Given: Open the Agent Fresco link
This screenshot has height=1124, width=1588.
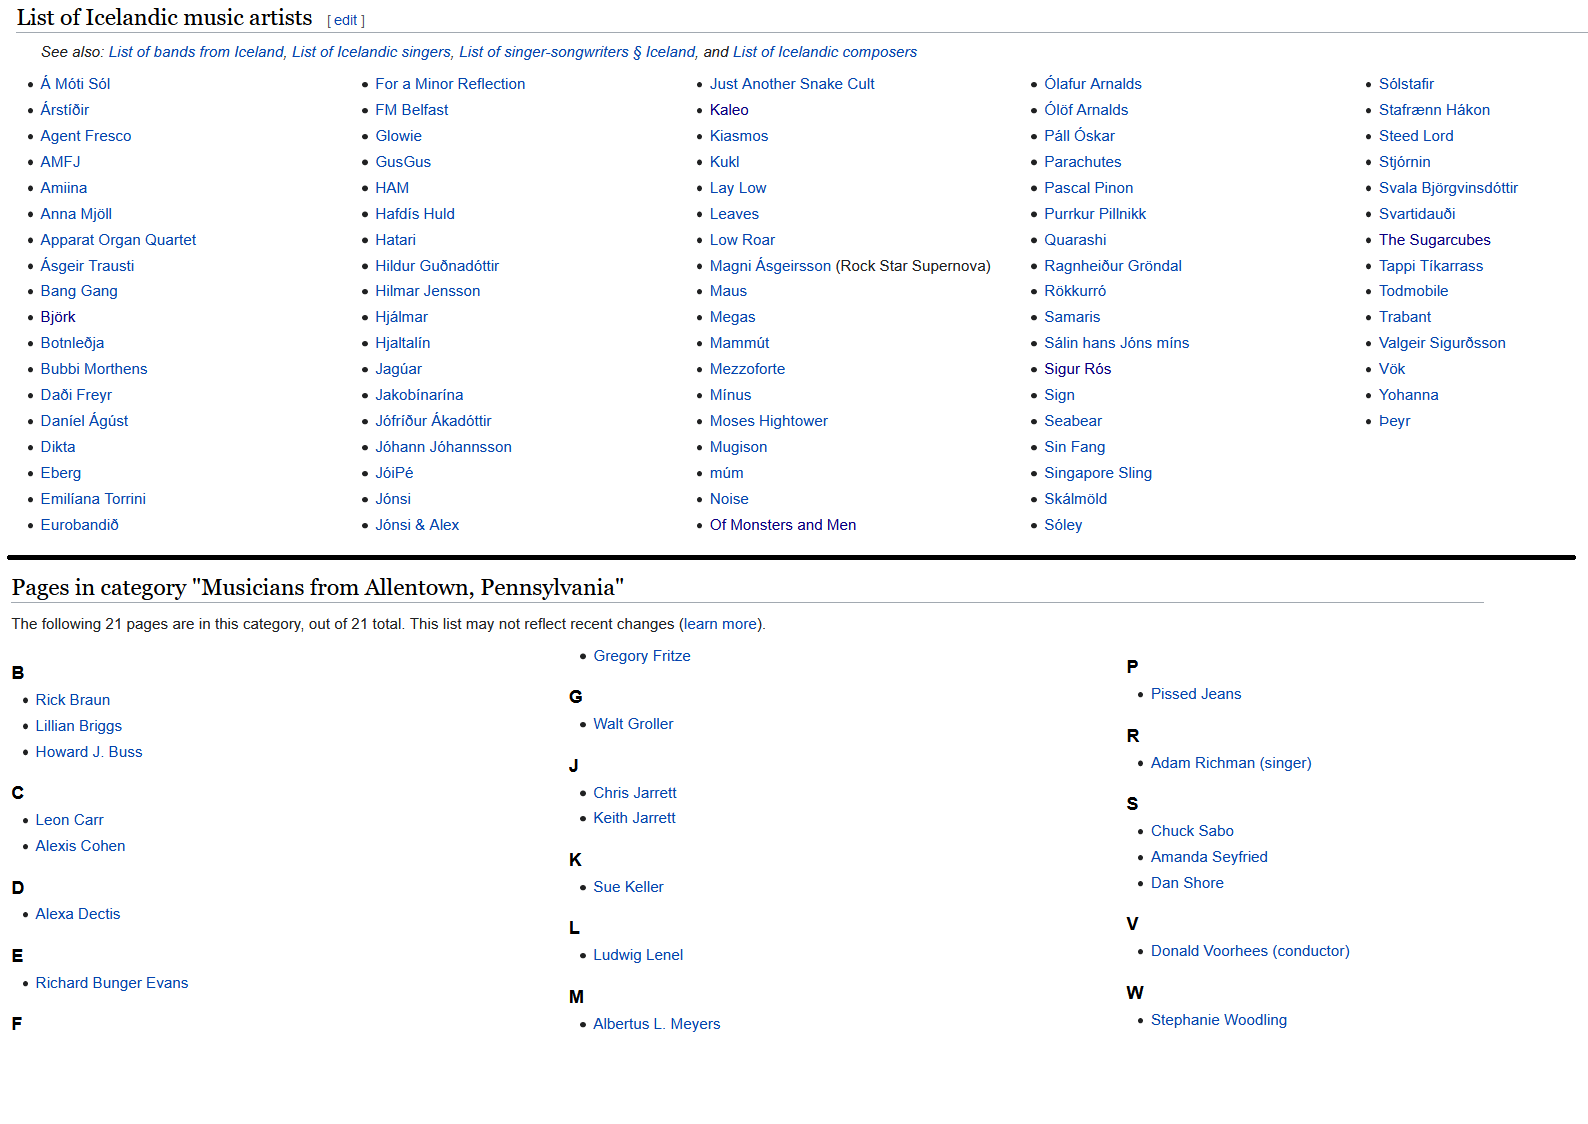Looking at the screenshot, I should click(86, 136).
